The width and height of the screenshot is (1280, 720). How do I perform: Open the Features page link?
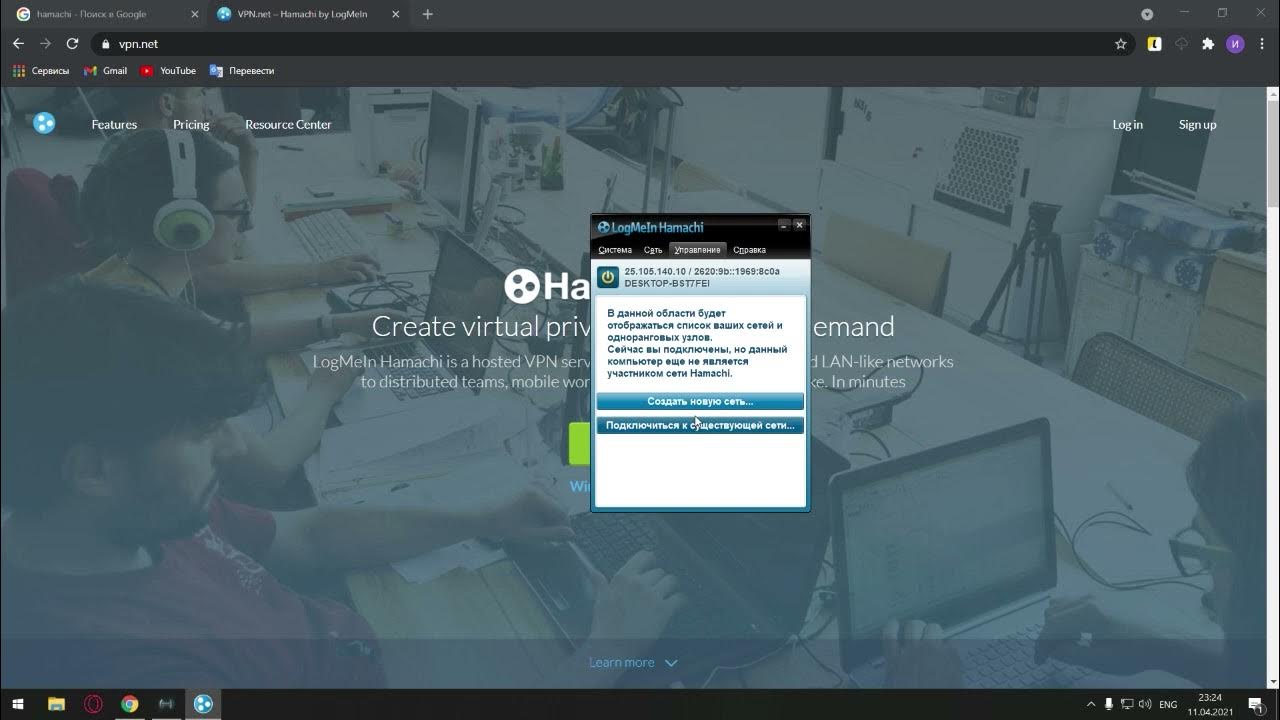(x=114, y=125)
